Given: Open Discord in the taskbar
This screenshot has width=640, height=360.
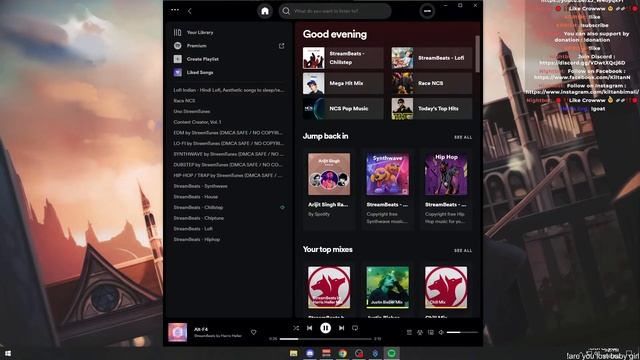Looking at the screenshot, I should (x=310, y=353).
